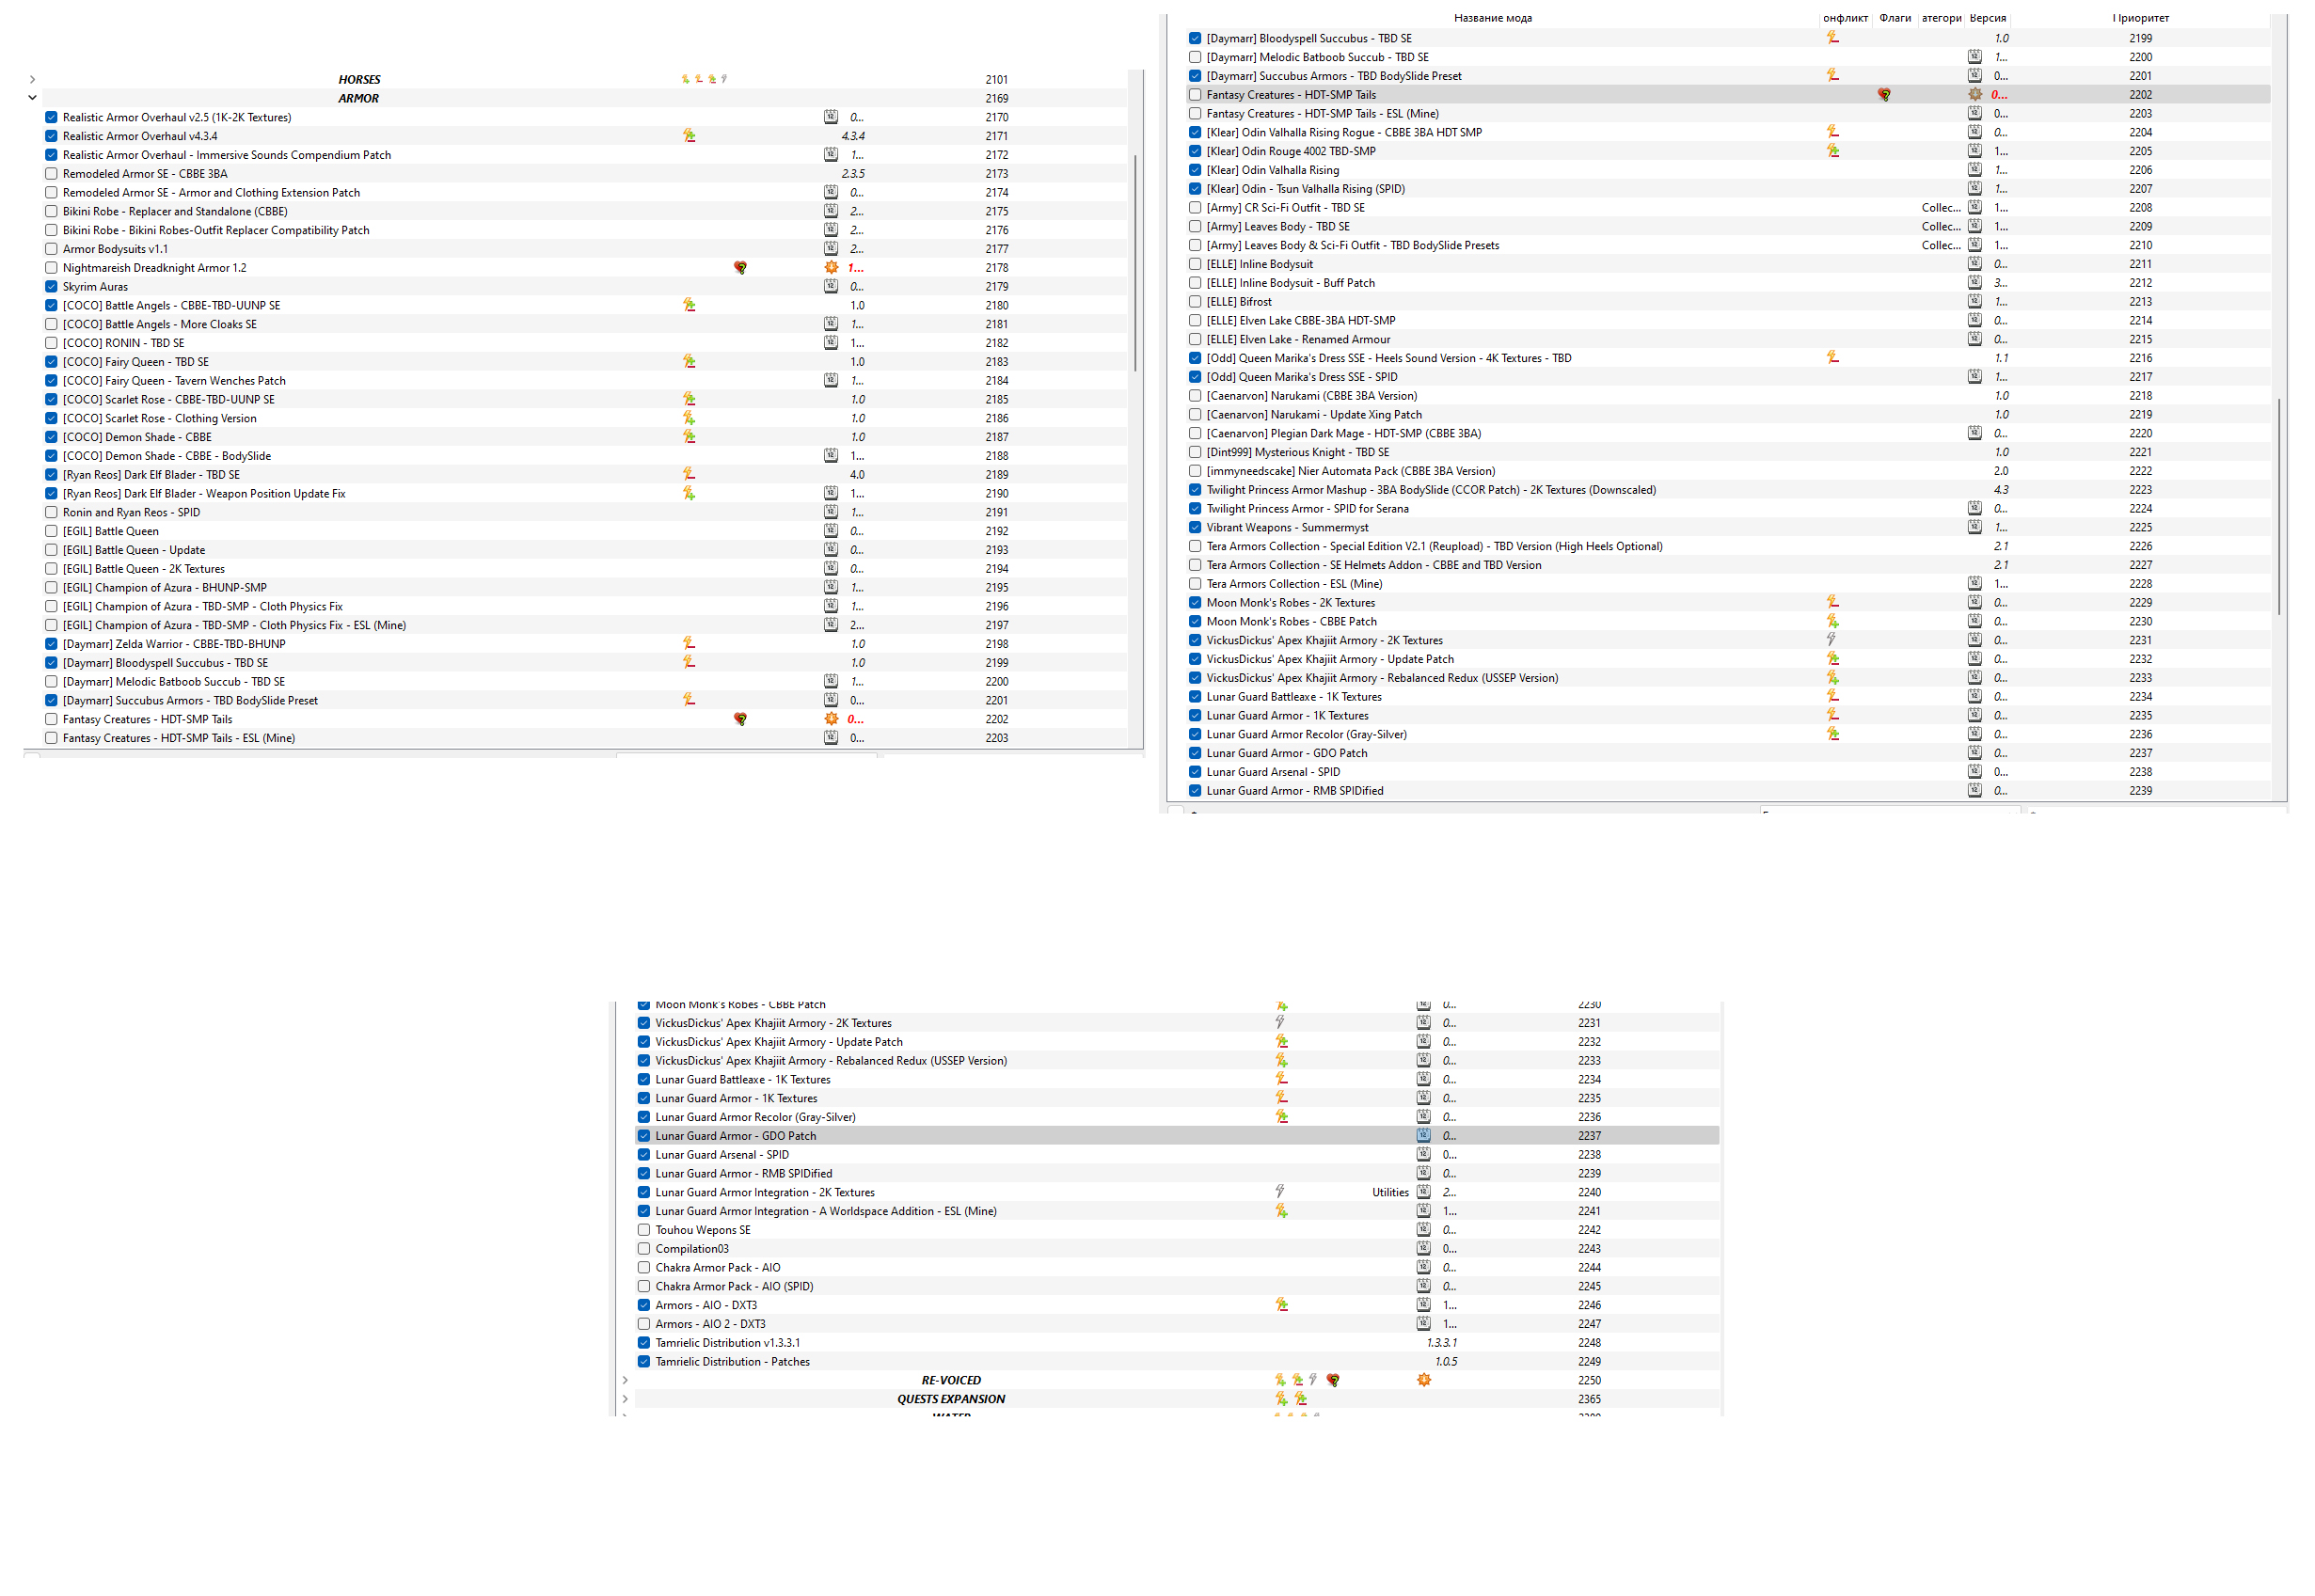Sort by Приоритет column header
This screenshot has width=2315, height=1596.
2140,18
